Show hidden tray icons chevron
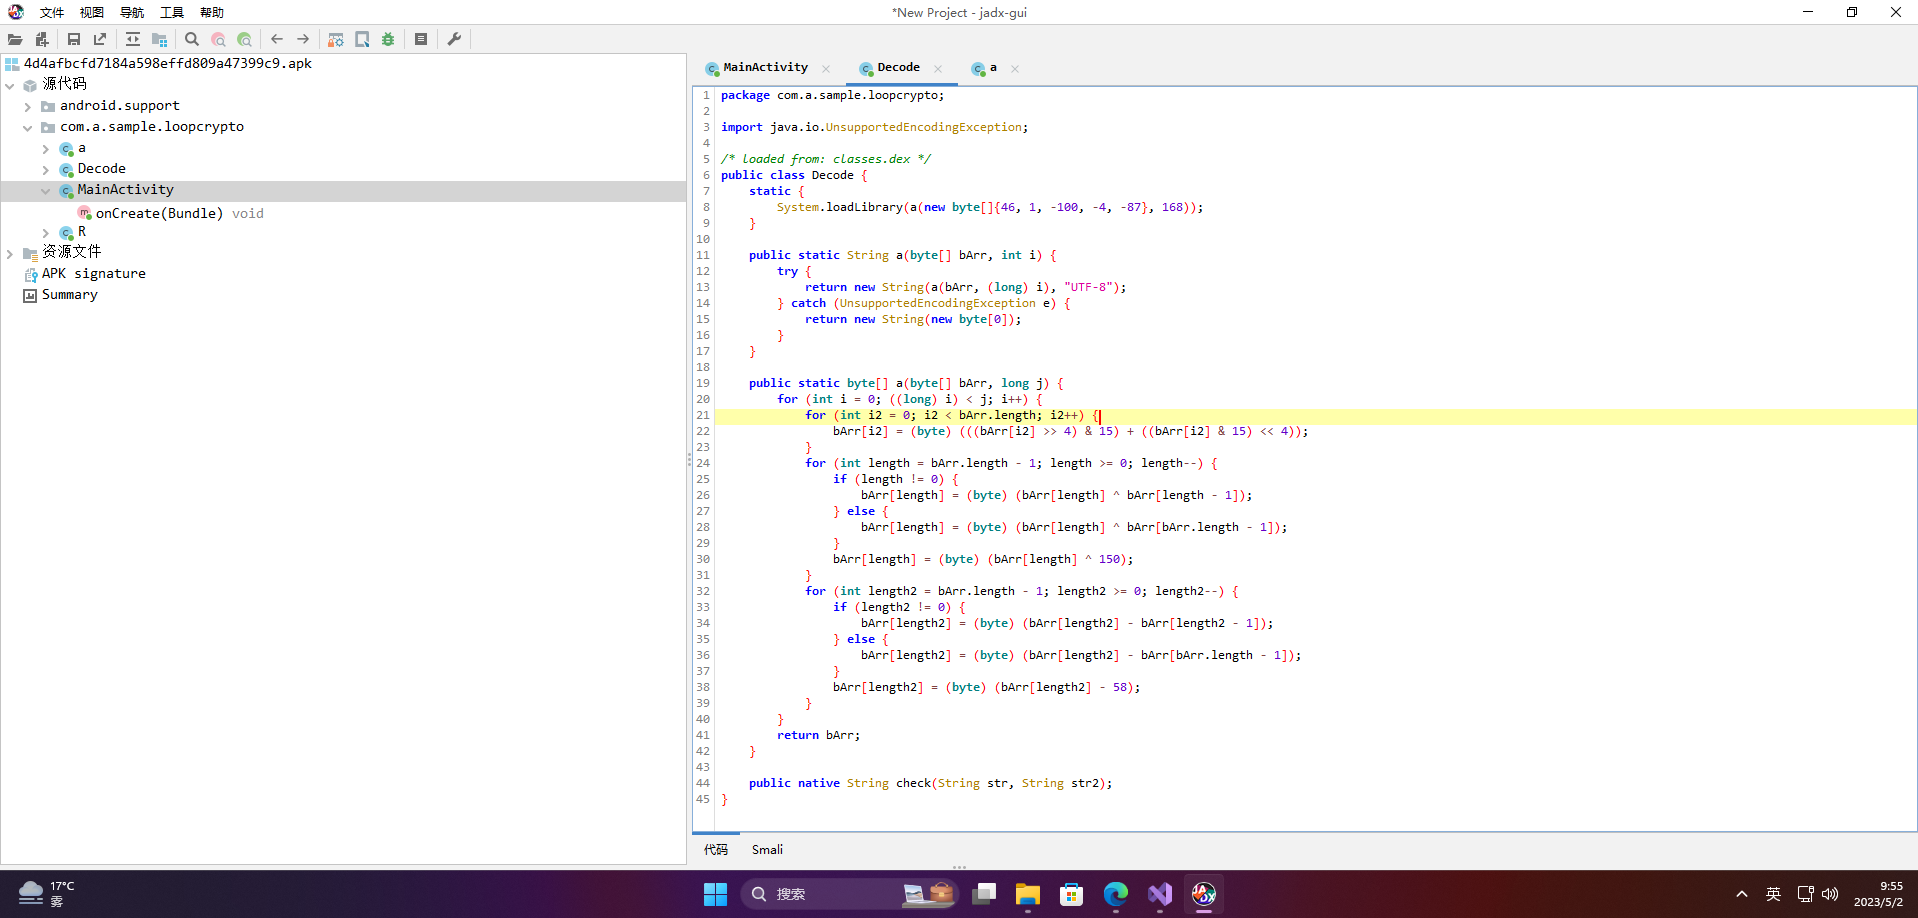The height and width of the screenshot is (918, 1918). (1742, 894)
